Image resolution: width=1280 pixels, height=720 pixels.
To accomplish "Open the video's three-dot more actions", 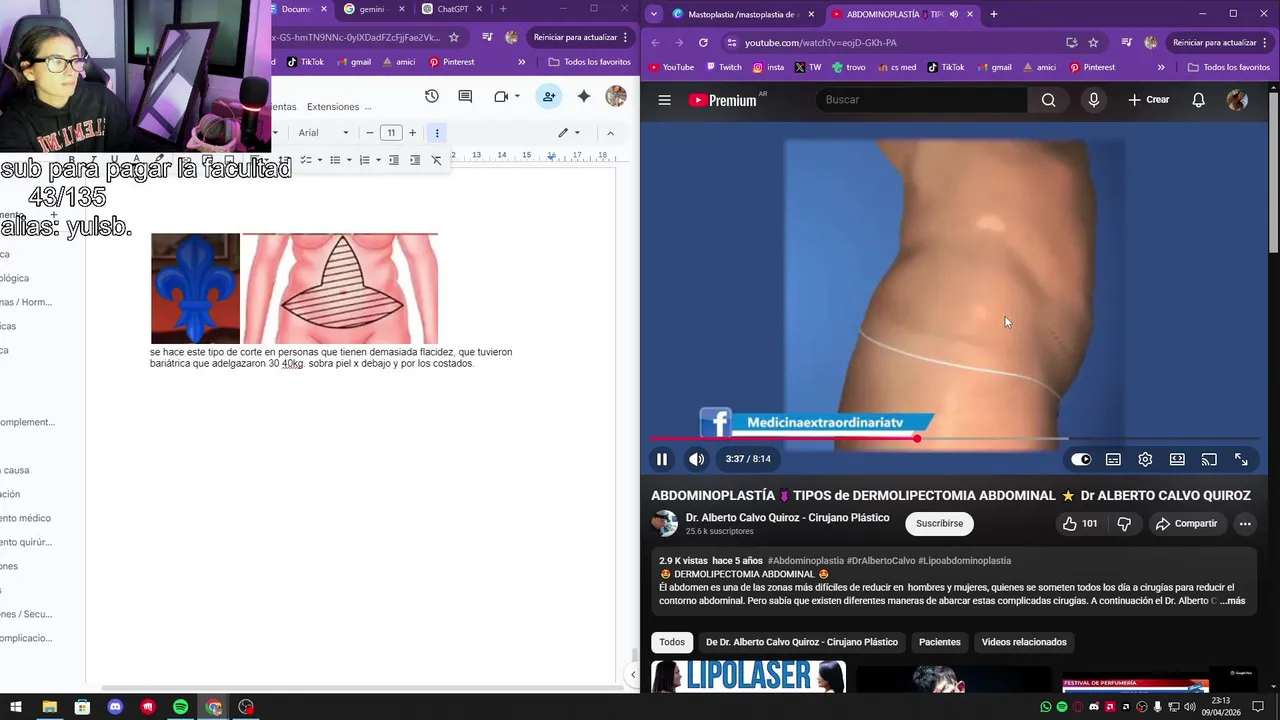I will (x=1245, y=523).
